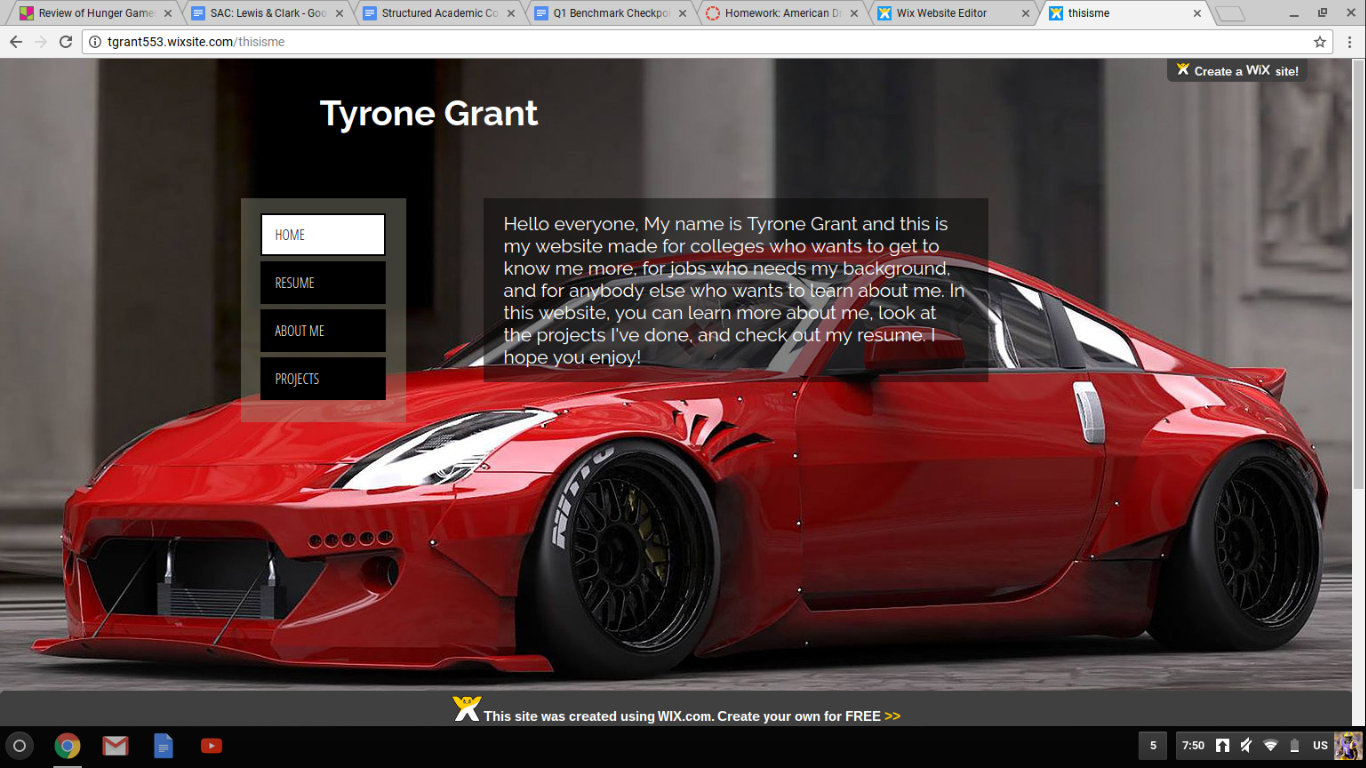Open the Chrome three-dot menu
The height and width of the screenshot is (768, 1366).
click(x=1349, y=42)
